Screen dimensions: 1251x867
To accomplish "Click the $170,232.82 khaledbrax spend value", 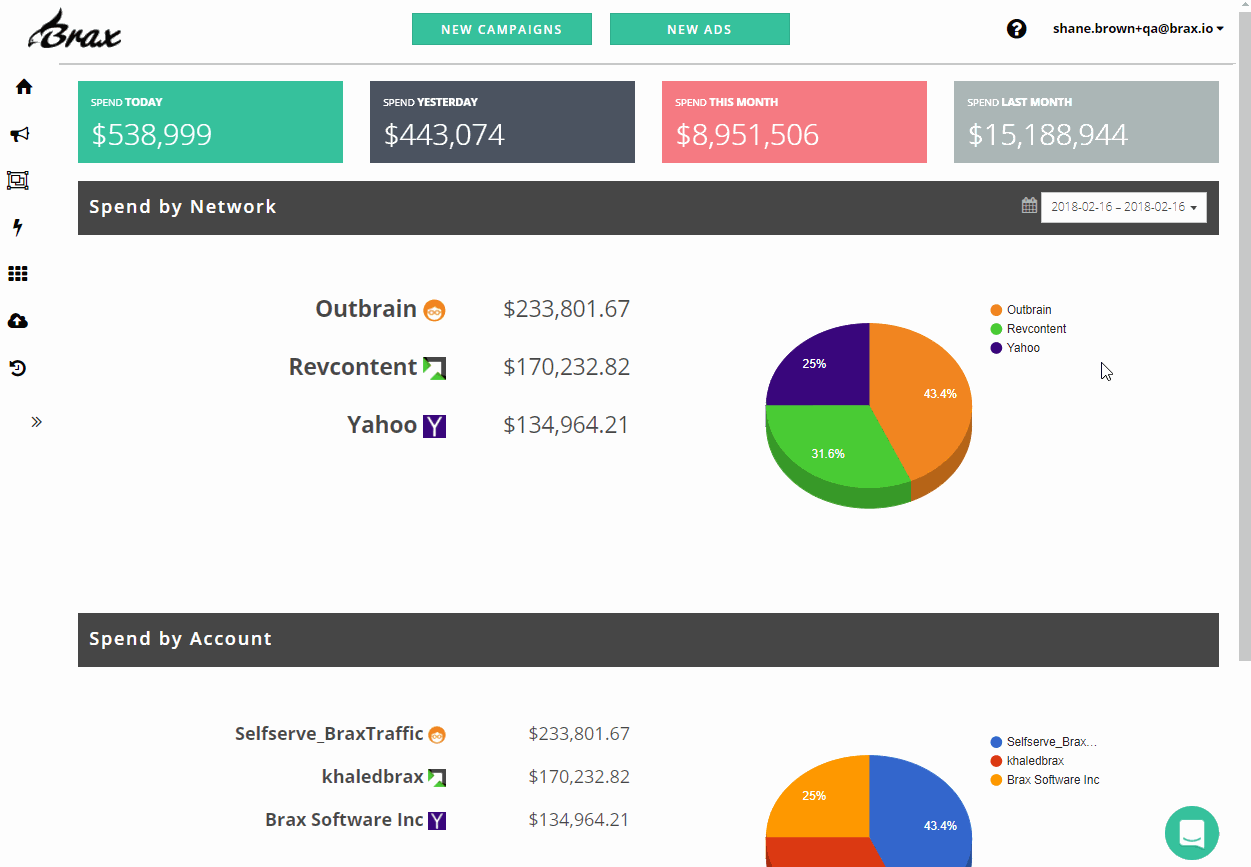I will 579,777.
